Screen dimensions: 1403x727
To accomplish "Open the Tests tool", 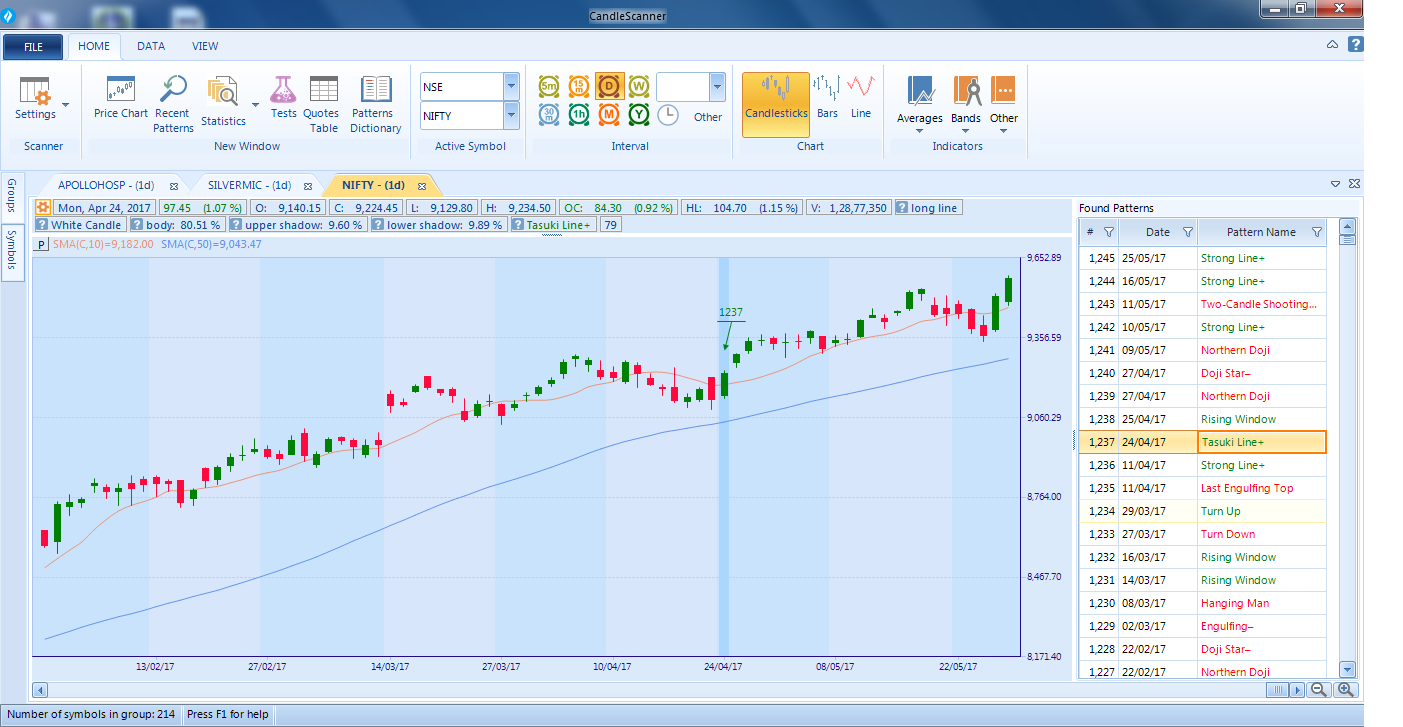I will pyautogui.click(x=283, y=96).
